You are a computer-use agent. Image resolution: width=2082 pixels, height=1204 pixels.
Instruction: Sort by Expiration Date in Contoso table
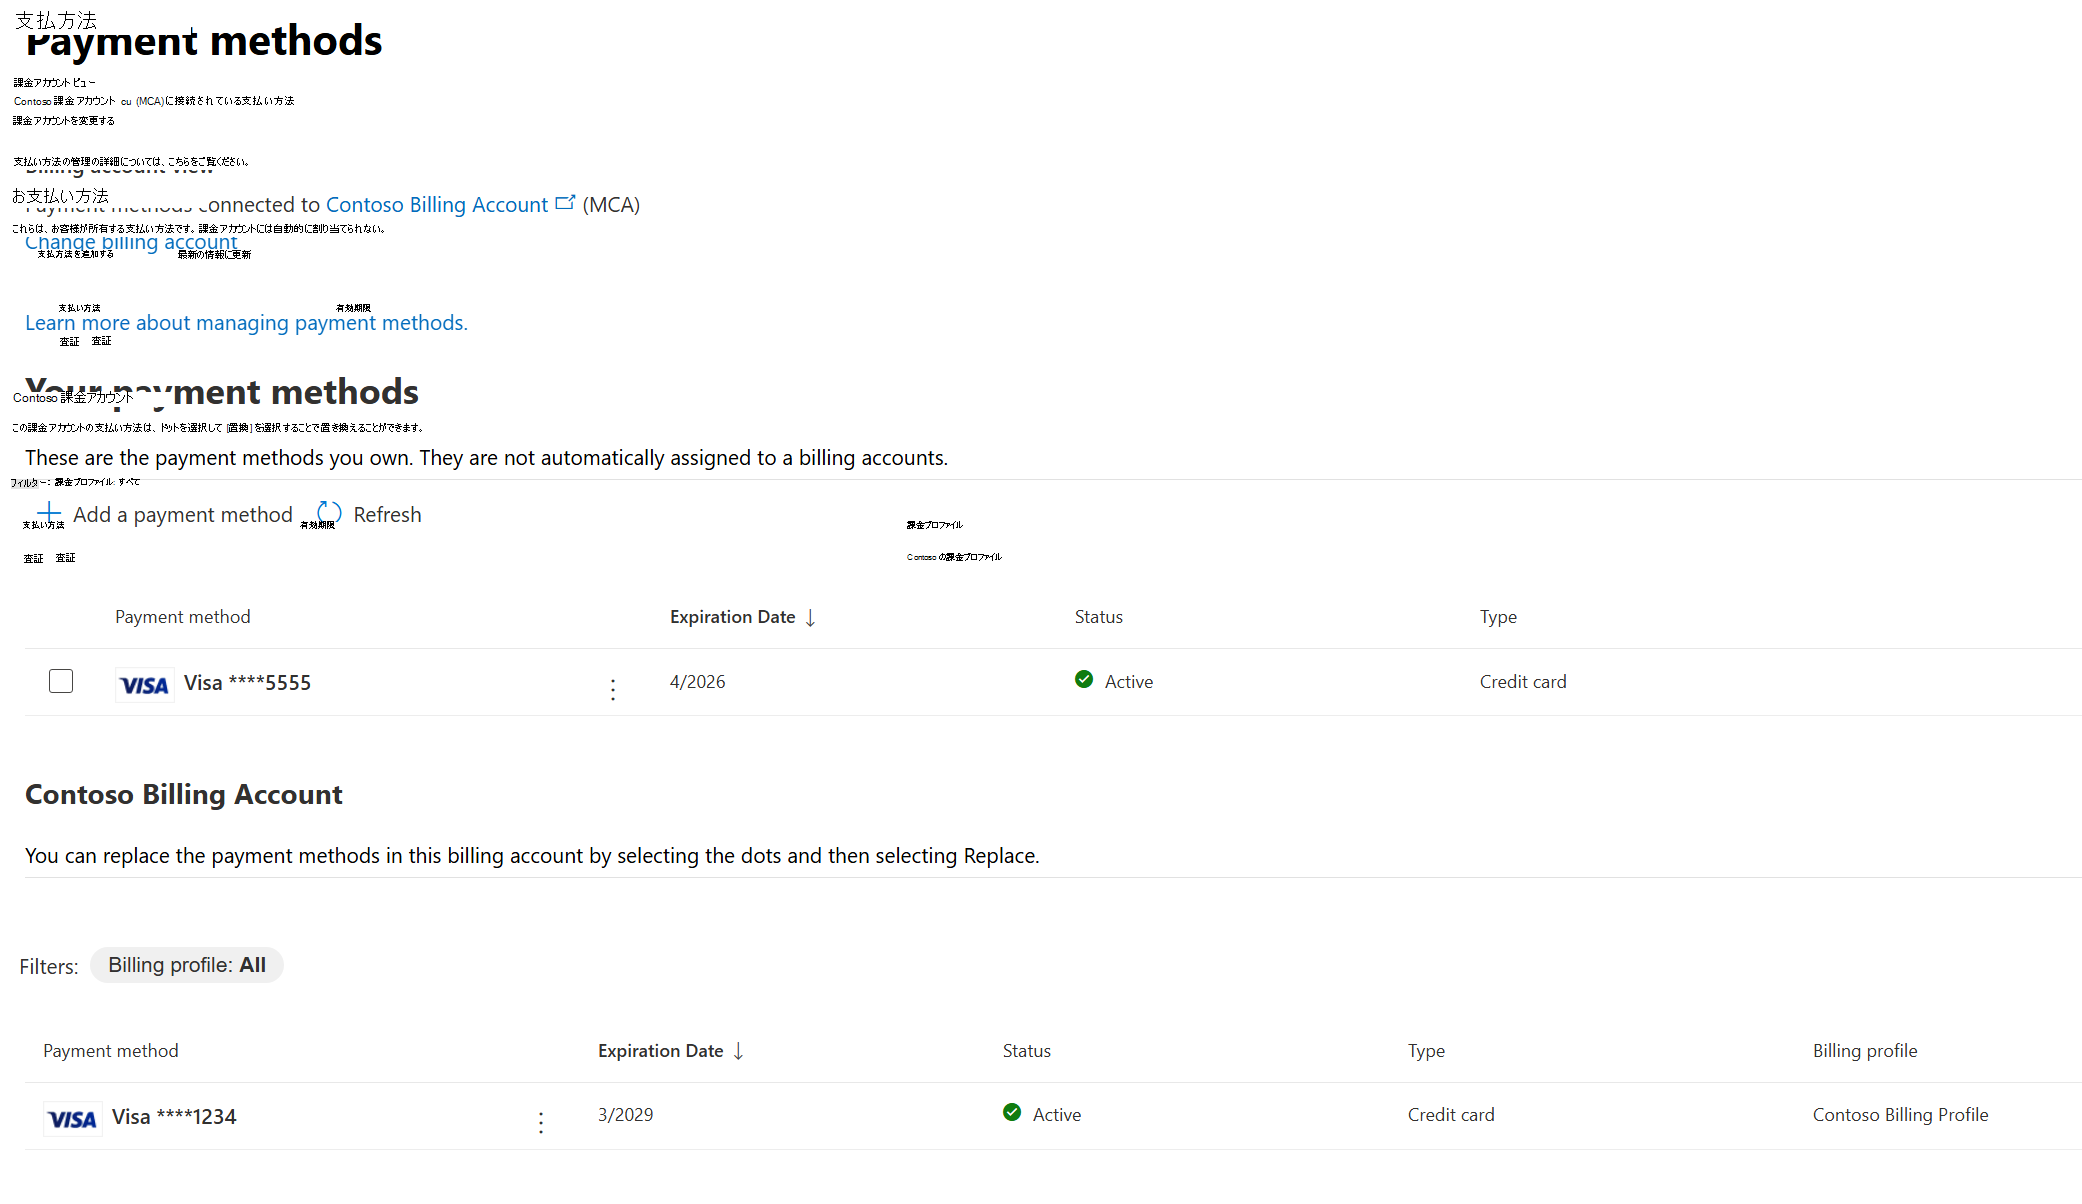point(660,1051)
